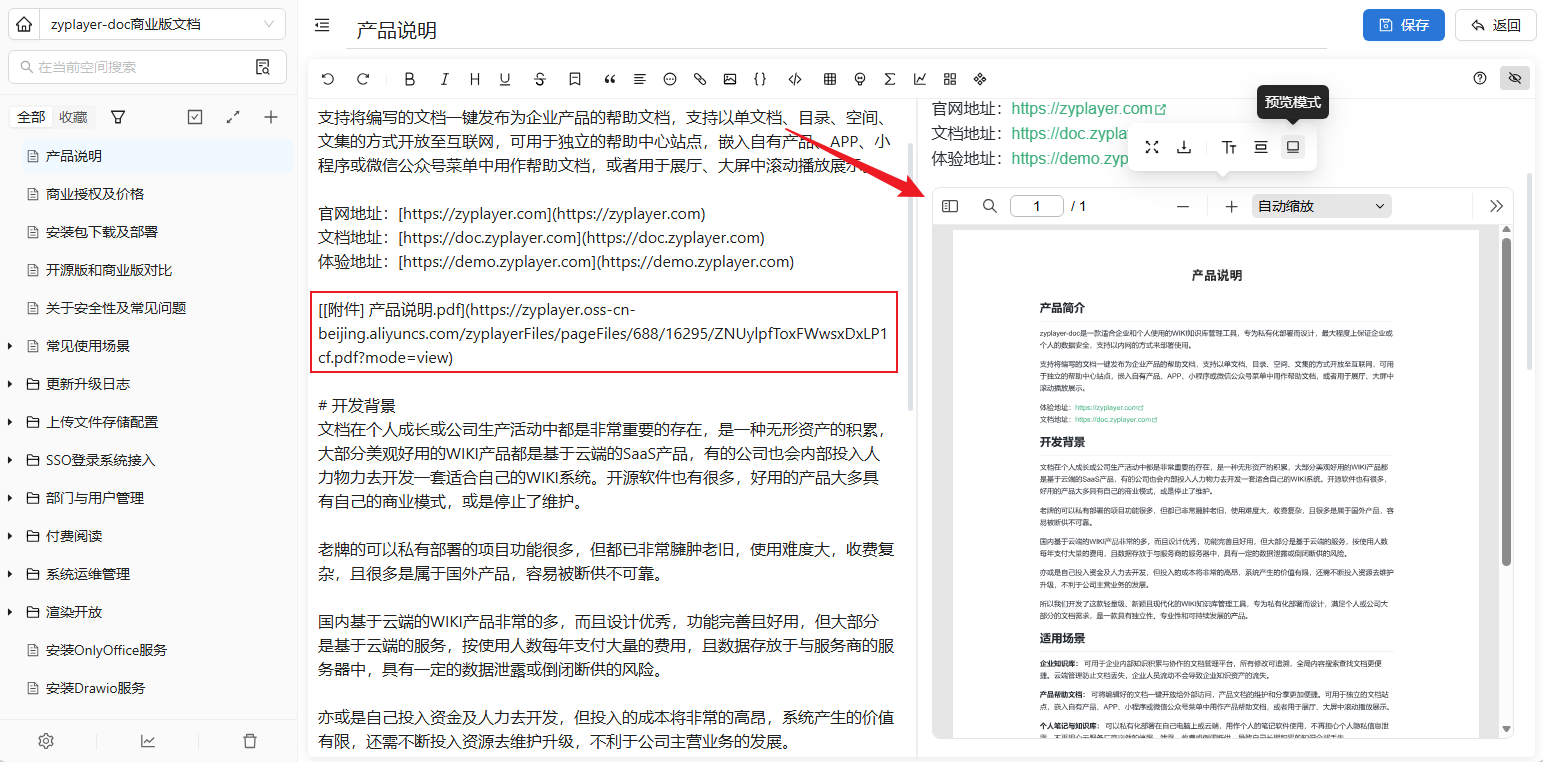
Task: Click the diamond cluster icon in toolbar
Action: 980,79
